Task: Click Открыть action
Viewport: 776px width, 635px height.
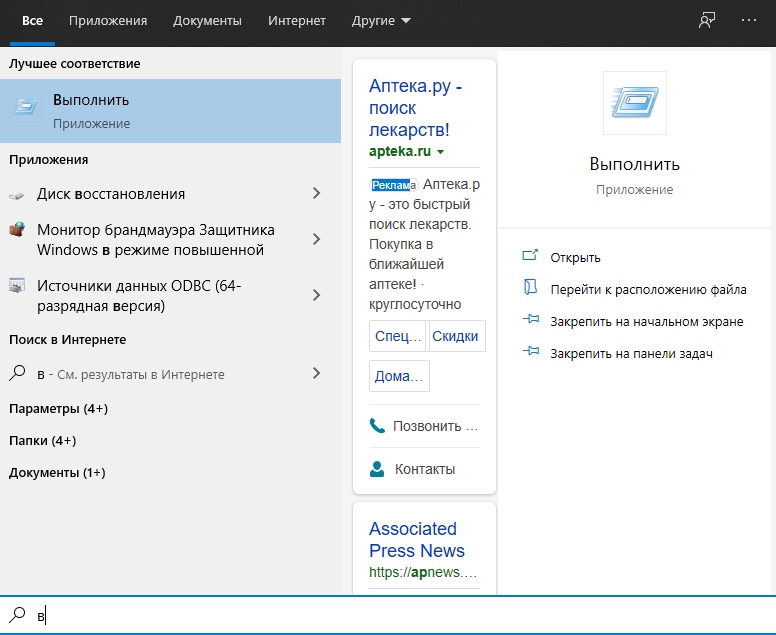Action: click(575, 258)
